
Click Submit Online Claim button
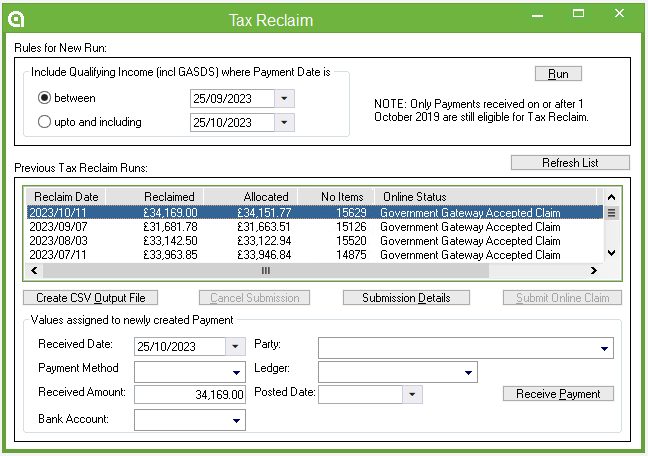[562, 298]
